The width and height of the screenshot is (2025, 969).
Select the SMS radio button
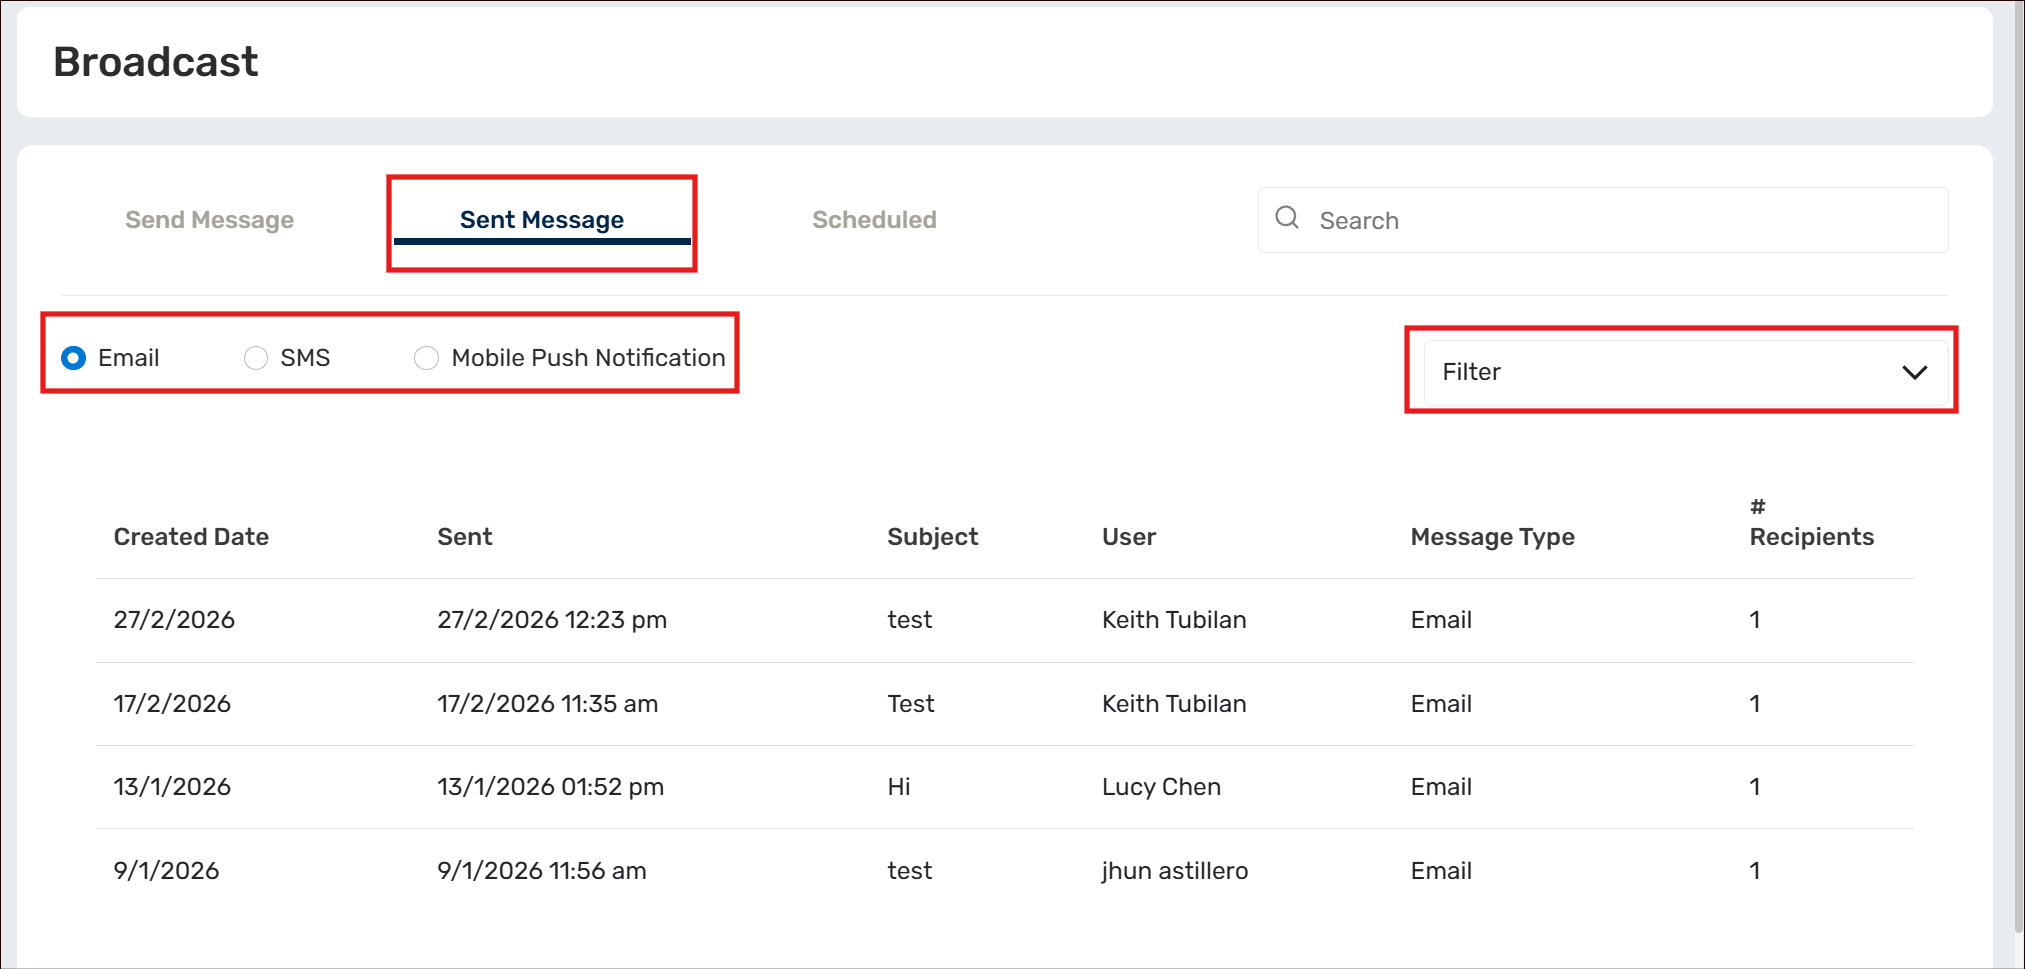click(x=256, y=358)
